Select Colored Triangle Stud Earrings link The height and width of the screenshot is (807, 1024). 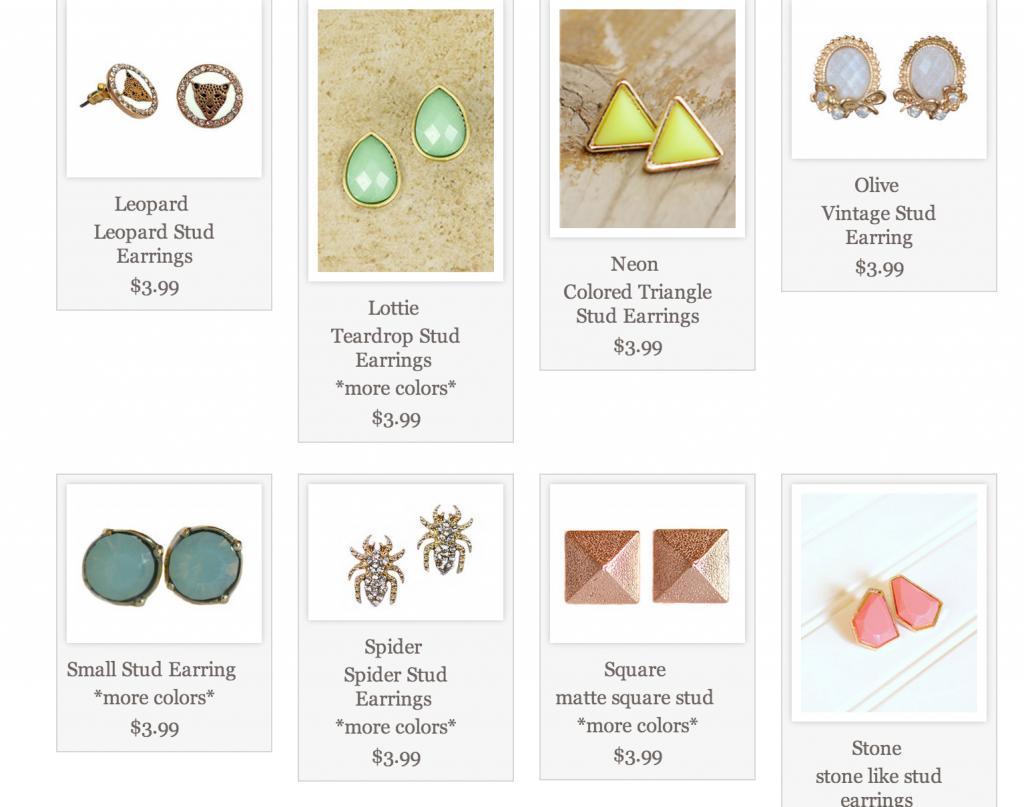click(x=637, y=304)
